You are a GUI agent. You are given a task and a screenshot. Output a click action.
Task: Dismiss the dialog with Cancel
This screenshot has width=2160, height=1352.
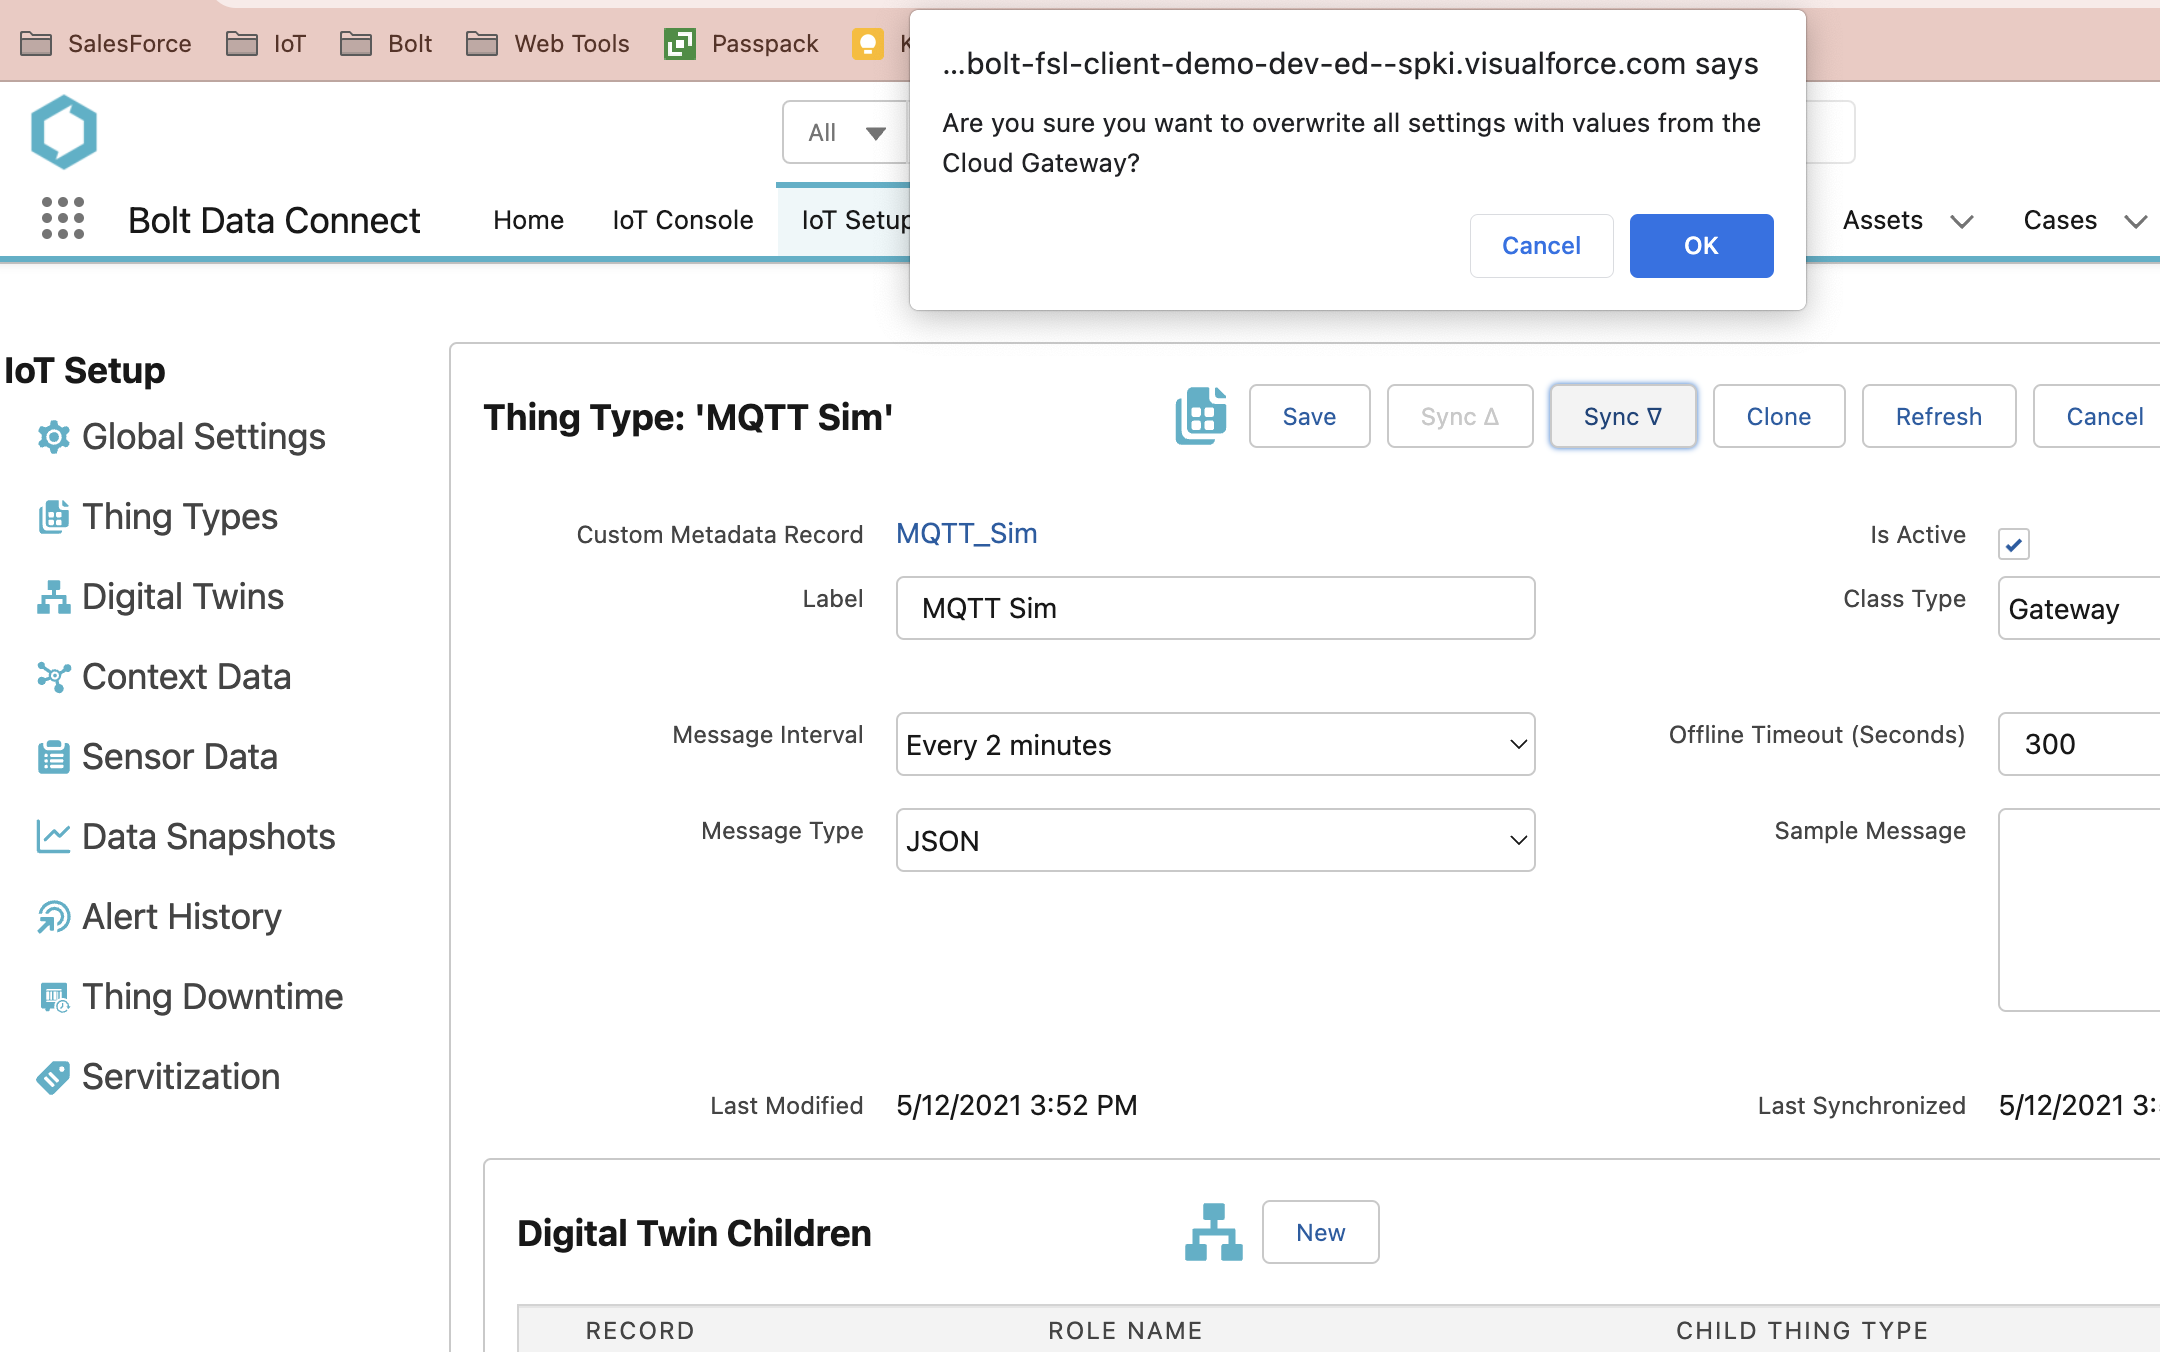click(1541, 246)
